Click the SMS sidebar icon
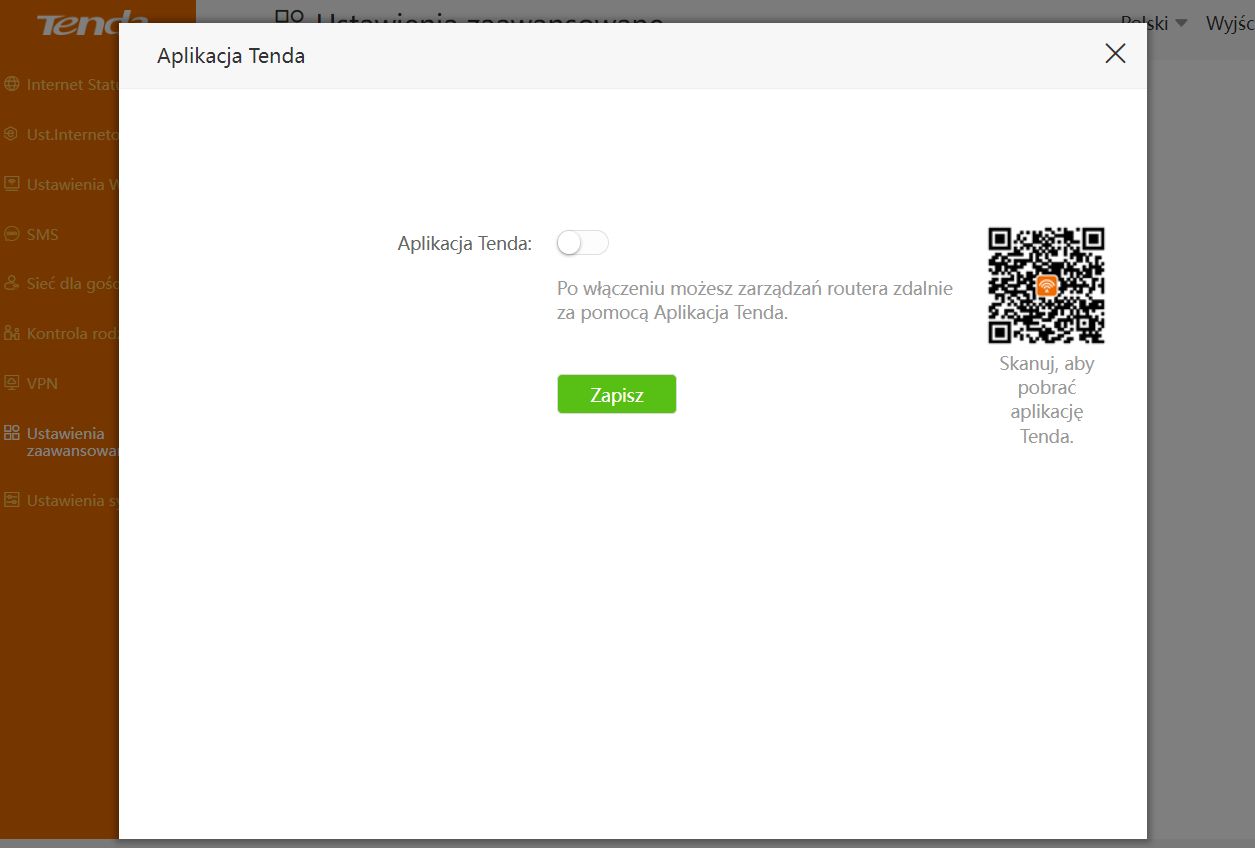The image size is (1255, 848). pyautogui.click(x=12, y=234)
